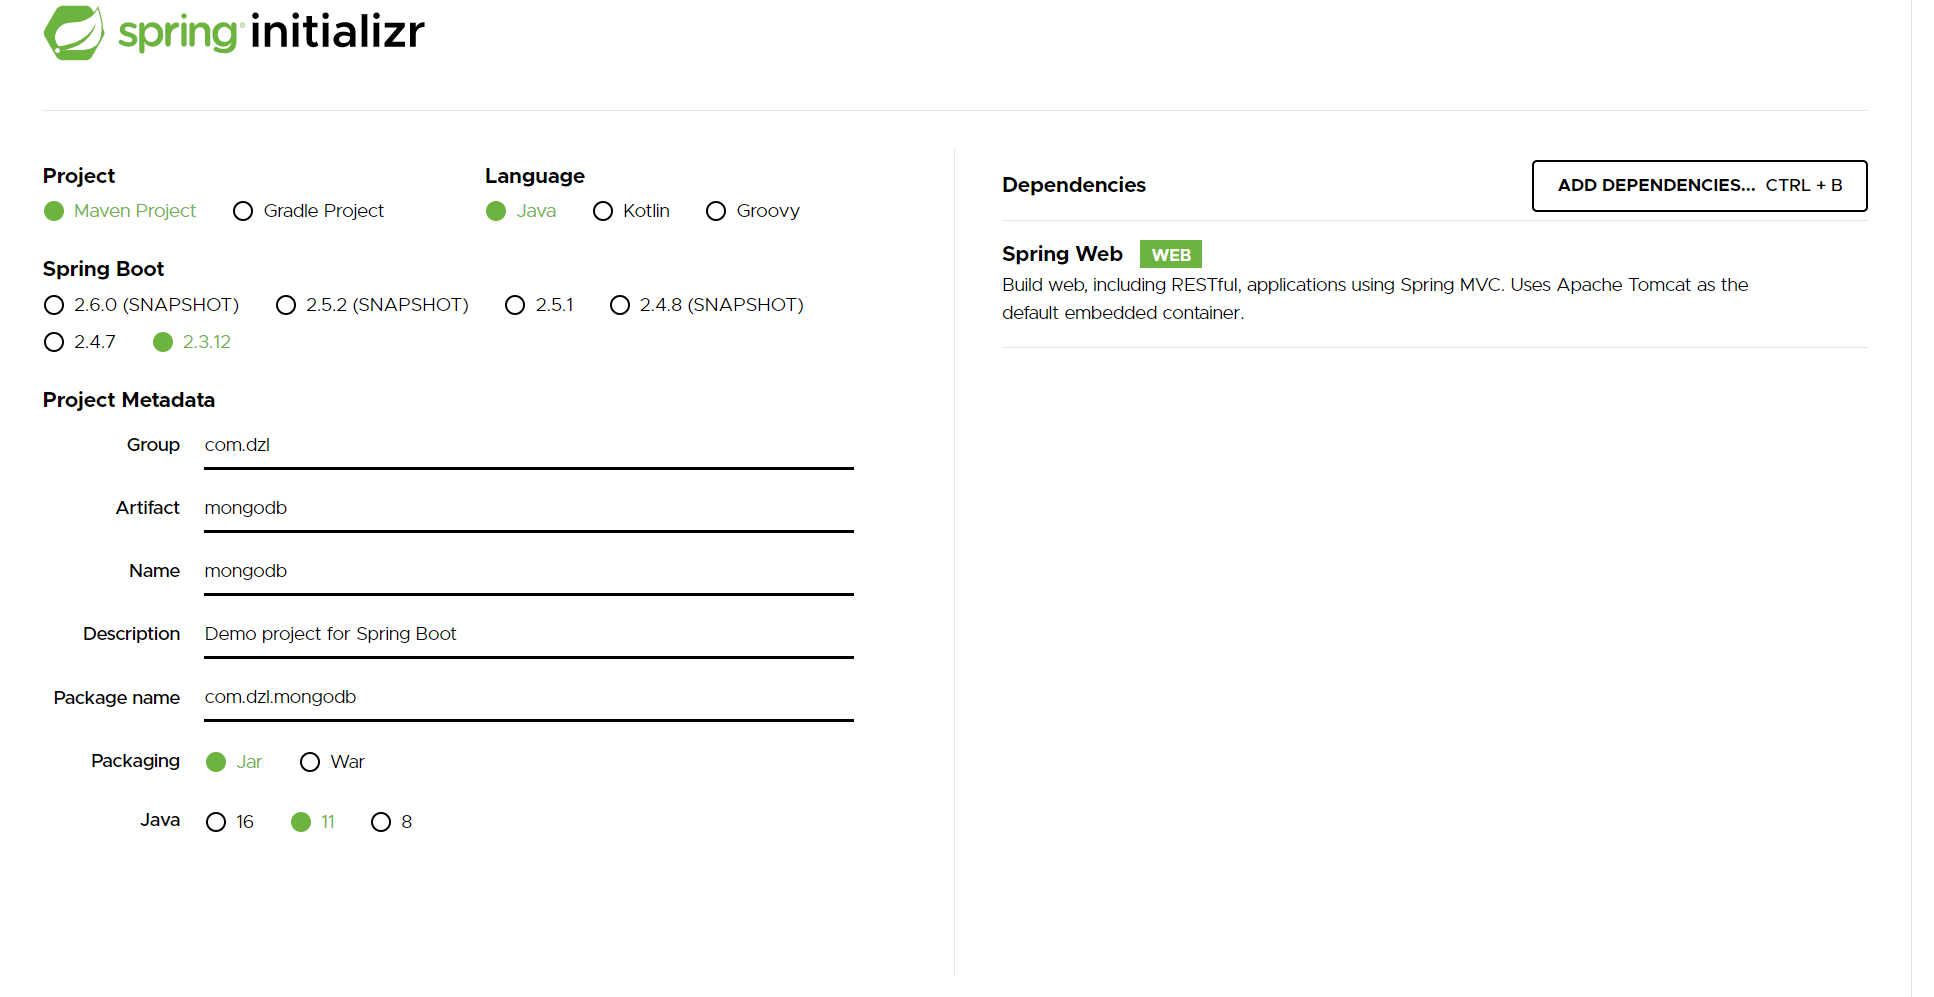Click the Project Metadata heading
Viewport: 1934px width, 997px height.
click(x=129, y=400)
